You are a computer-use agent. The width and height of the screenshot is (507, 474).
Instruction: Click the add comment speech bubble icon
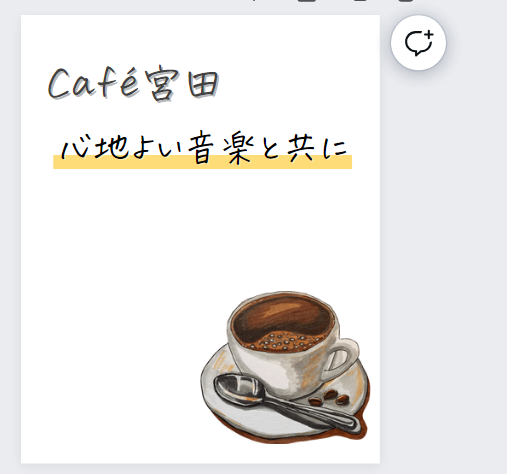418,43
